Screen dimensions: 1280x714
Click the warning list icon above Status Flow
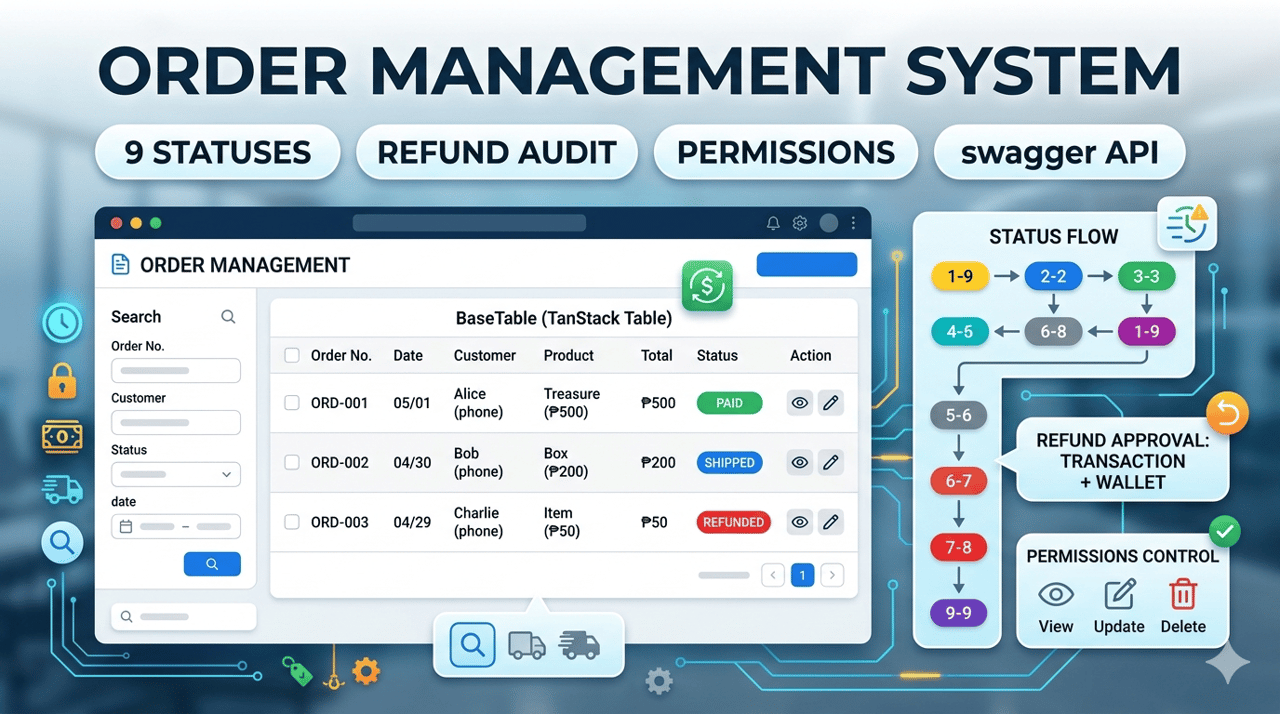[x=1187, y=223]
